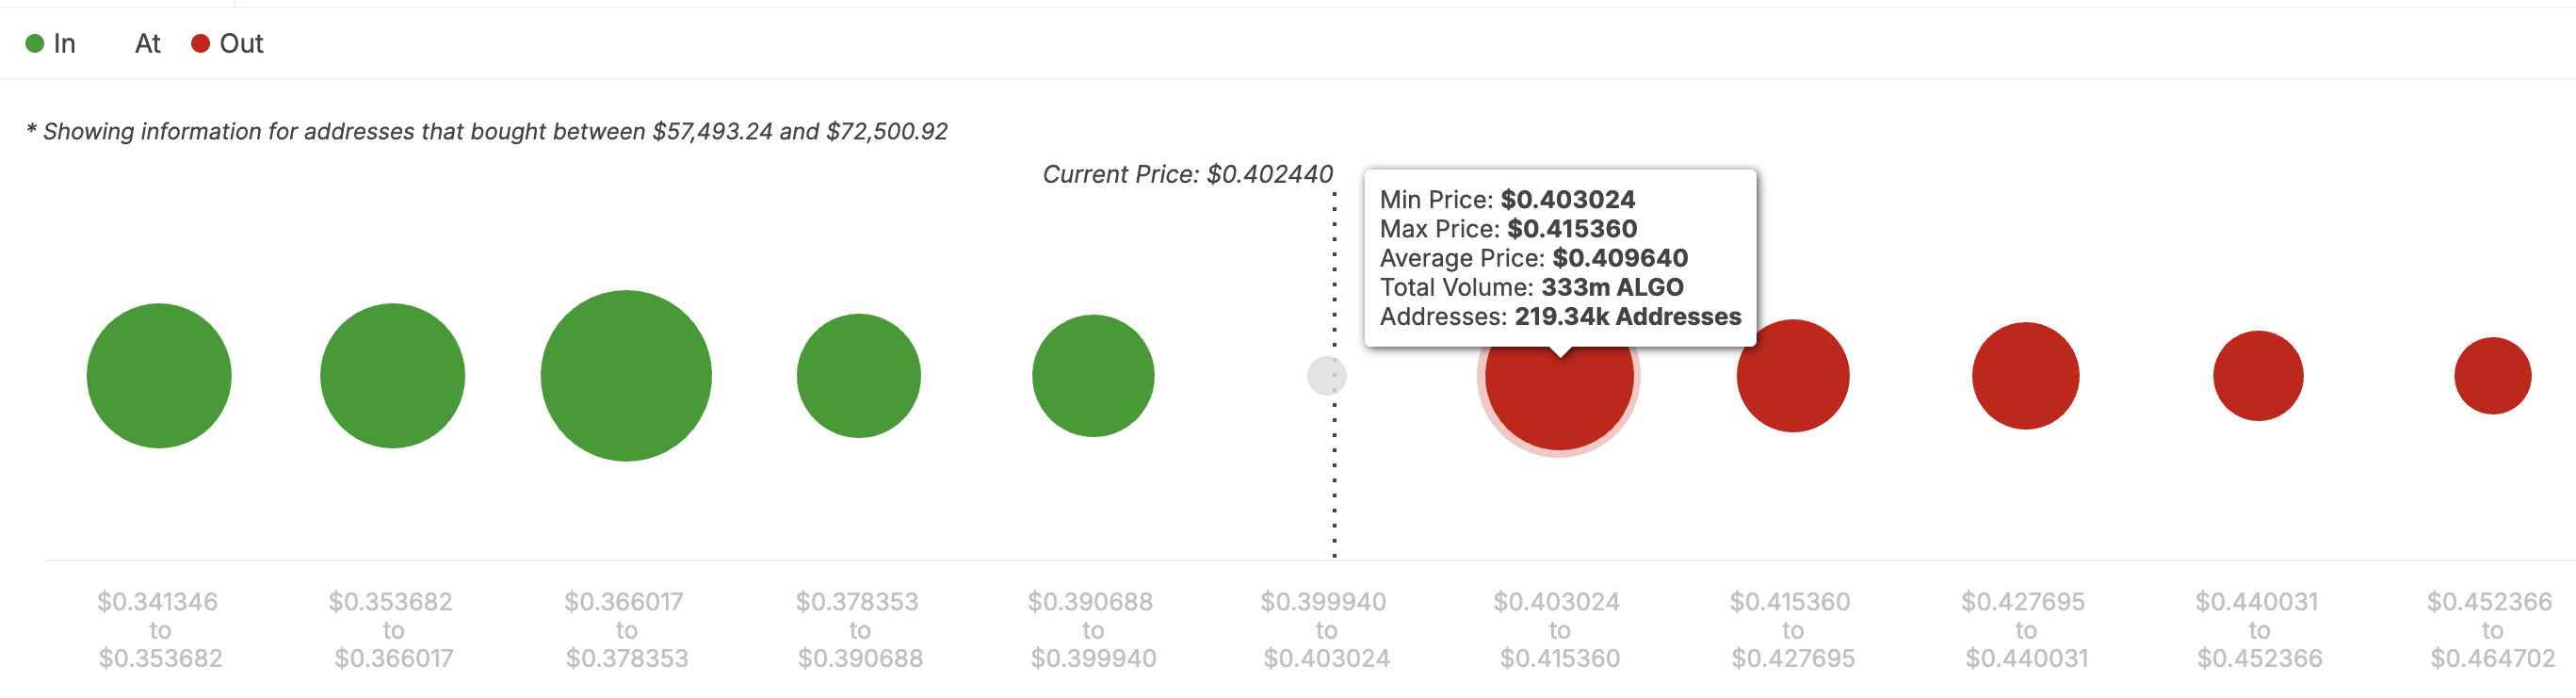2576x698 pixels.
Task: Click the largest green bubble at $0.366017–$0.378353
Action: [626, 376]
